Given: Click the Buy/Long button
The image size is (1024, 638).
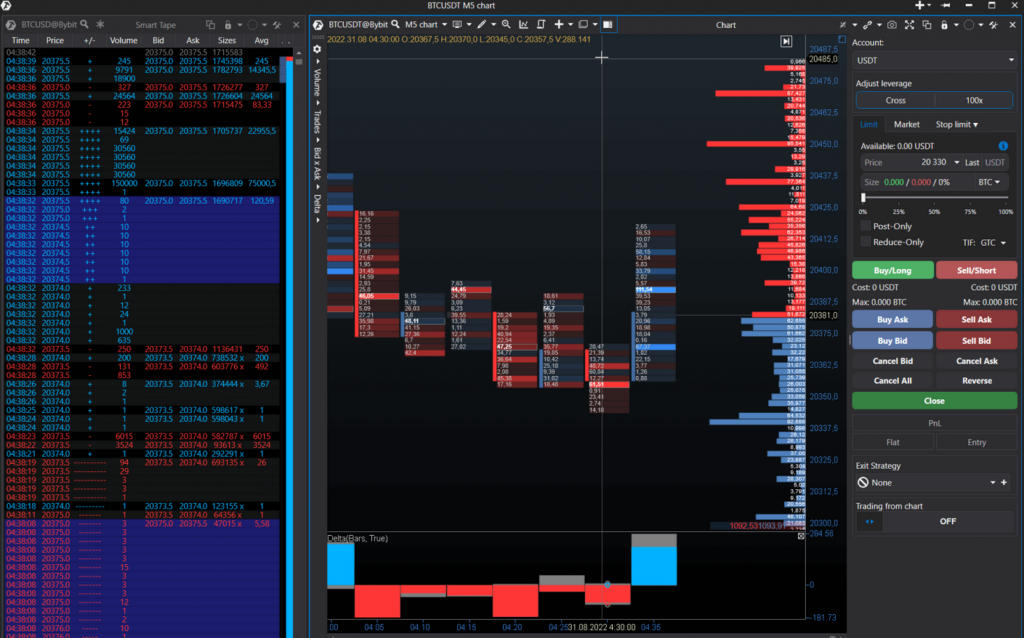Looking at the screenshot, I should (891, 270).
